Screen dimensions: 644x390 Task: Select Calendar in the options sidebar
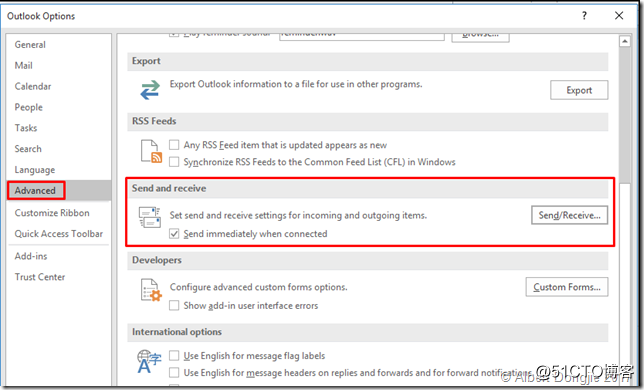coord(33,87)
